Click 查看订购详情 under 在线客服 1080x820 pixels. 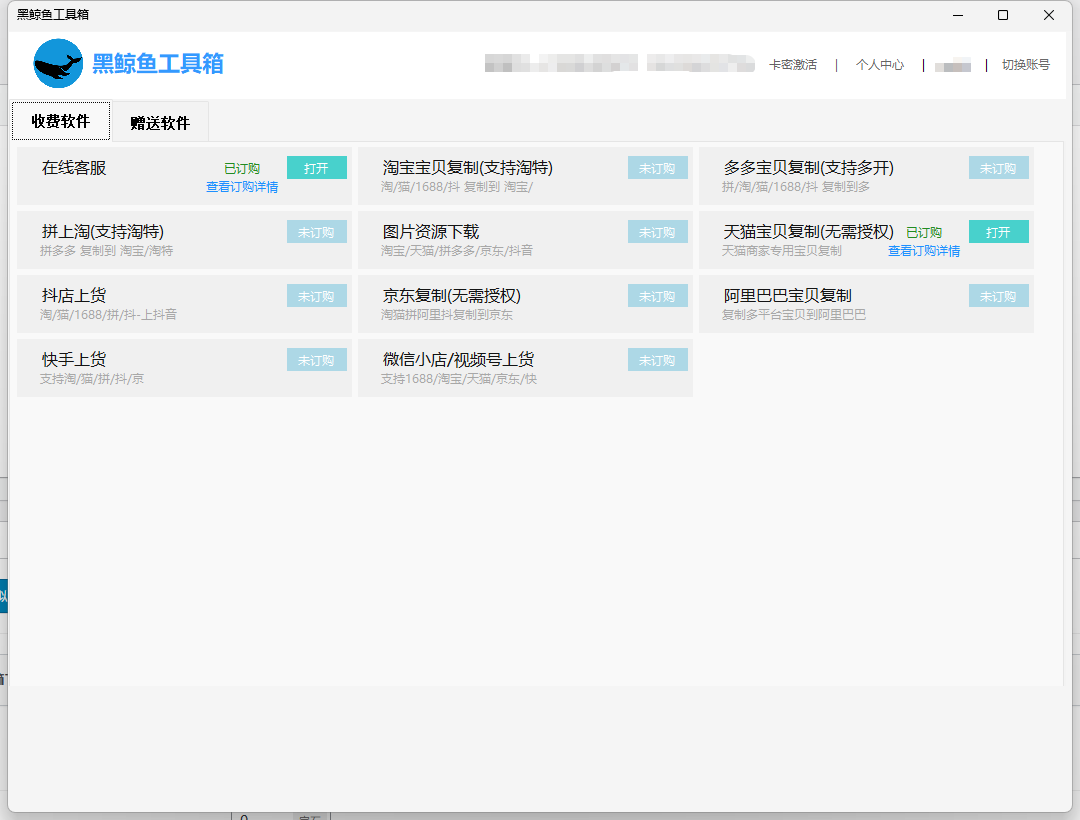pyautogui.click(x=242, y=187)
